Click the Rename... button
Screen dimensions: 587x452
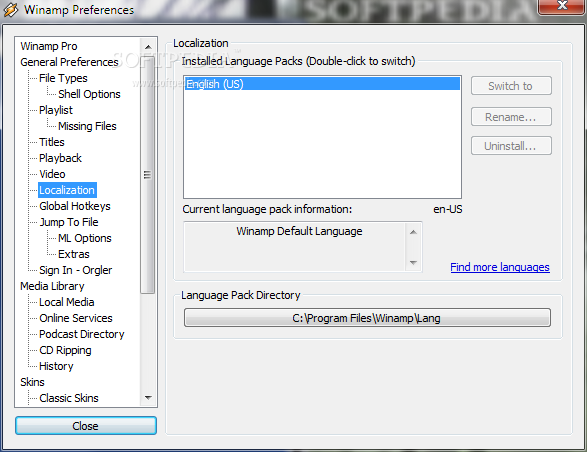[511, 117]
